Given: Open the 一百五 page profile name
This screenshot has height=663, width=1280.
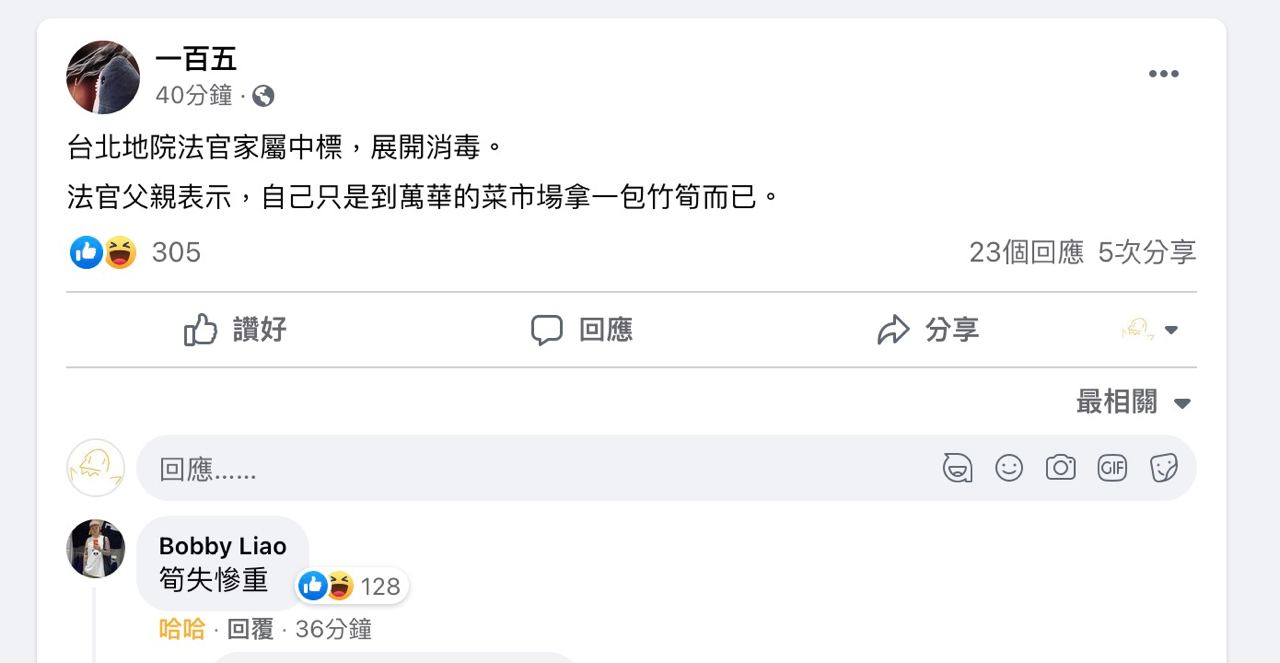Looking at the screenshot, I should pyautogui.click(x=196, y=59).
